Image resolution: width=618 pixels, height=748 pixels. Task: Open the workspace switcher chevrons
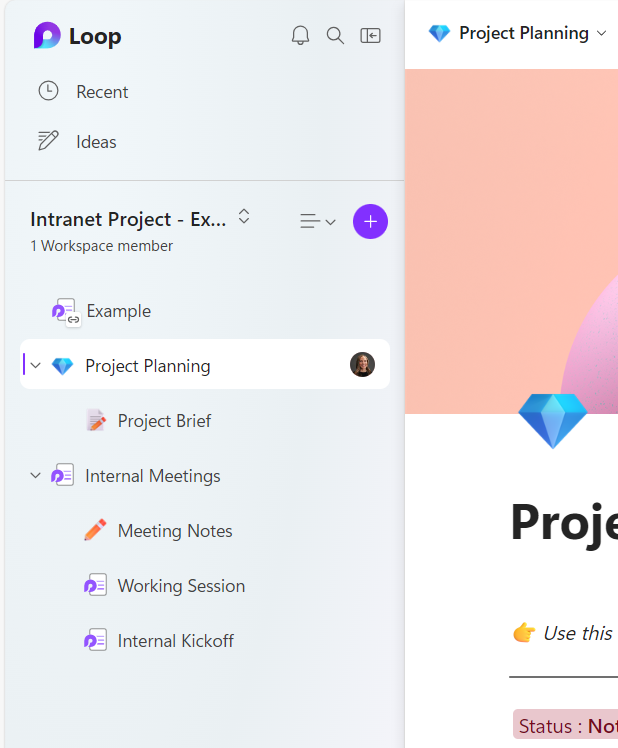(244, 216)
